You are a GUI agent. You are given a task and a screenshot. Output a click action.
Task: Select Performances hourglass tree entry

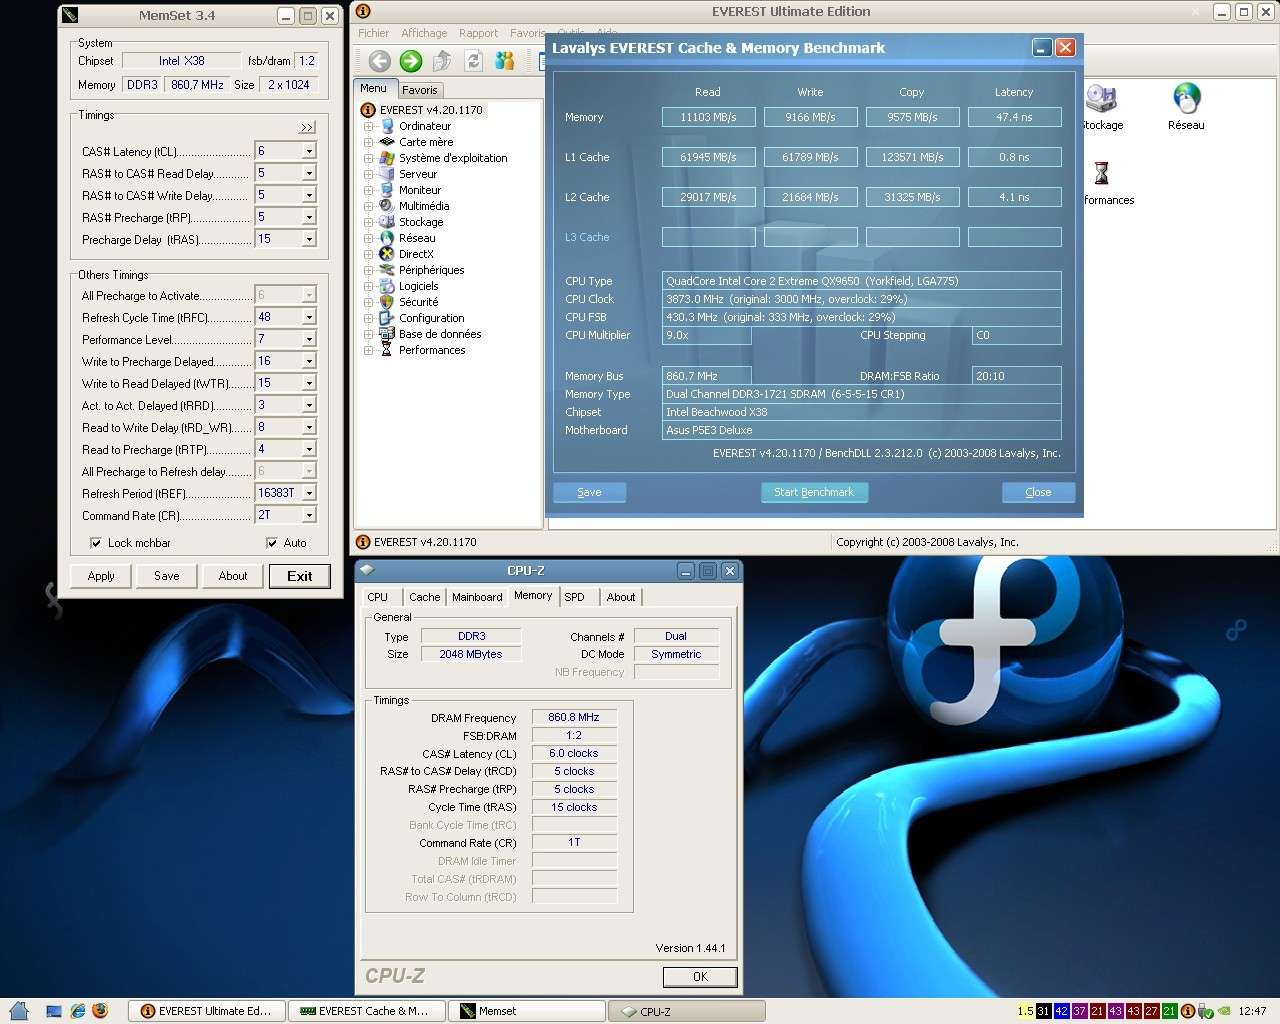(432, 350)
